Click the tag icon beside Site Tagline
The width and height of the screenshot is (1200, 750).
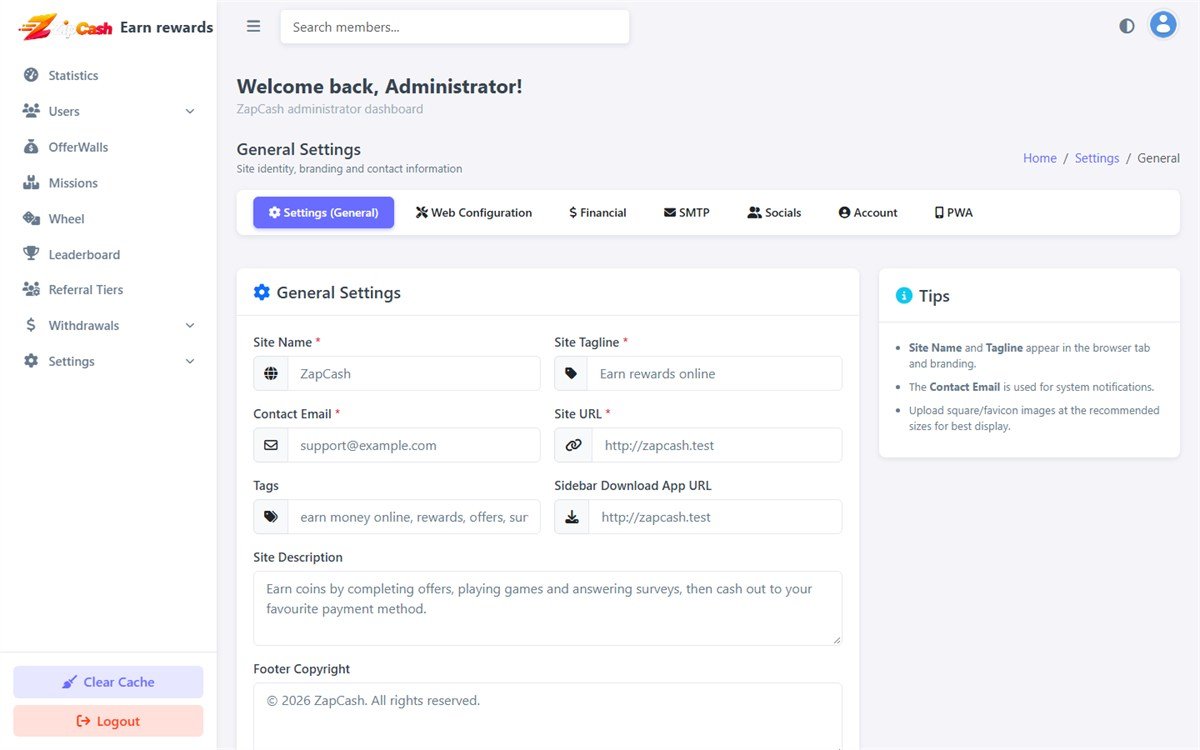(x=571, y=373)
